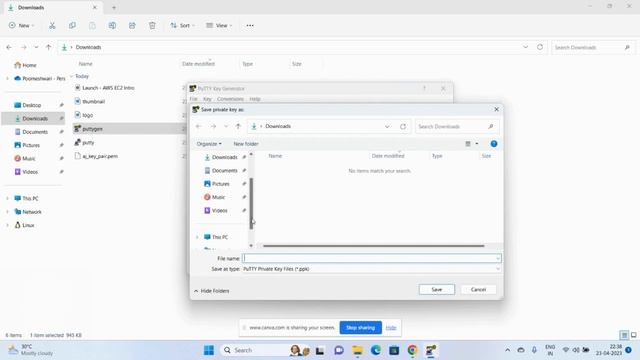Collapse folders with Hide Folders
Viewport: 640px width, 360px height.
(211, 291)
